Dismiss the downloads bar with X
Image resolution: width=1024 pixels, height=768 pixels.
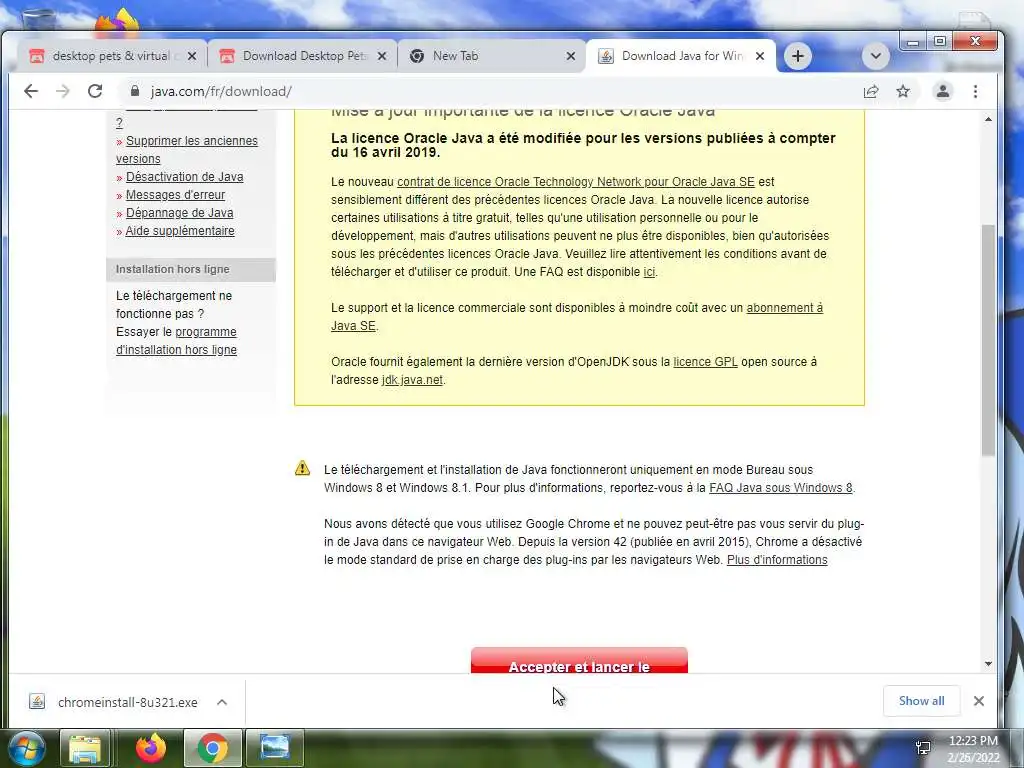tap(978, 701)
